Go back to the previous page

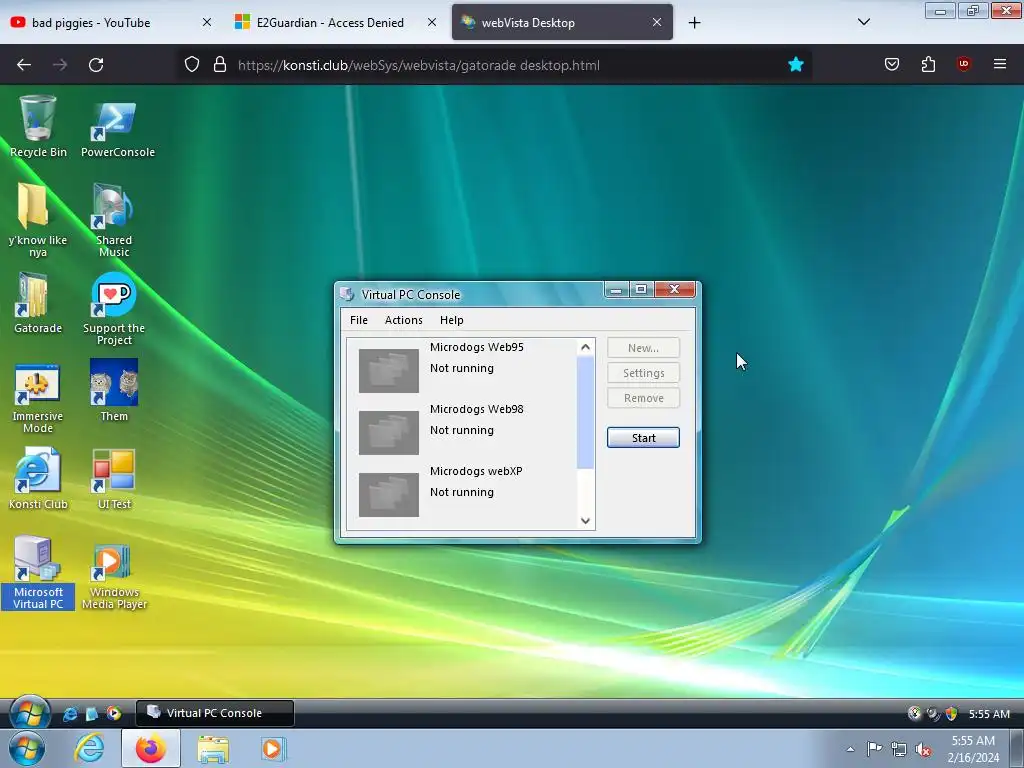(24, 64)
